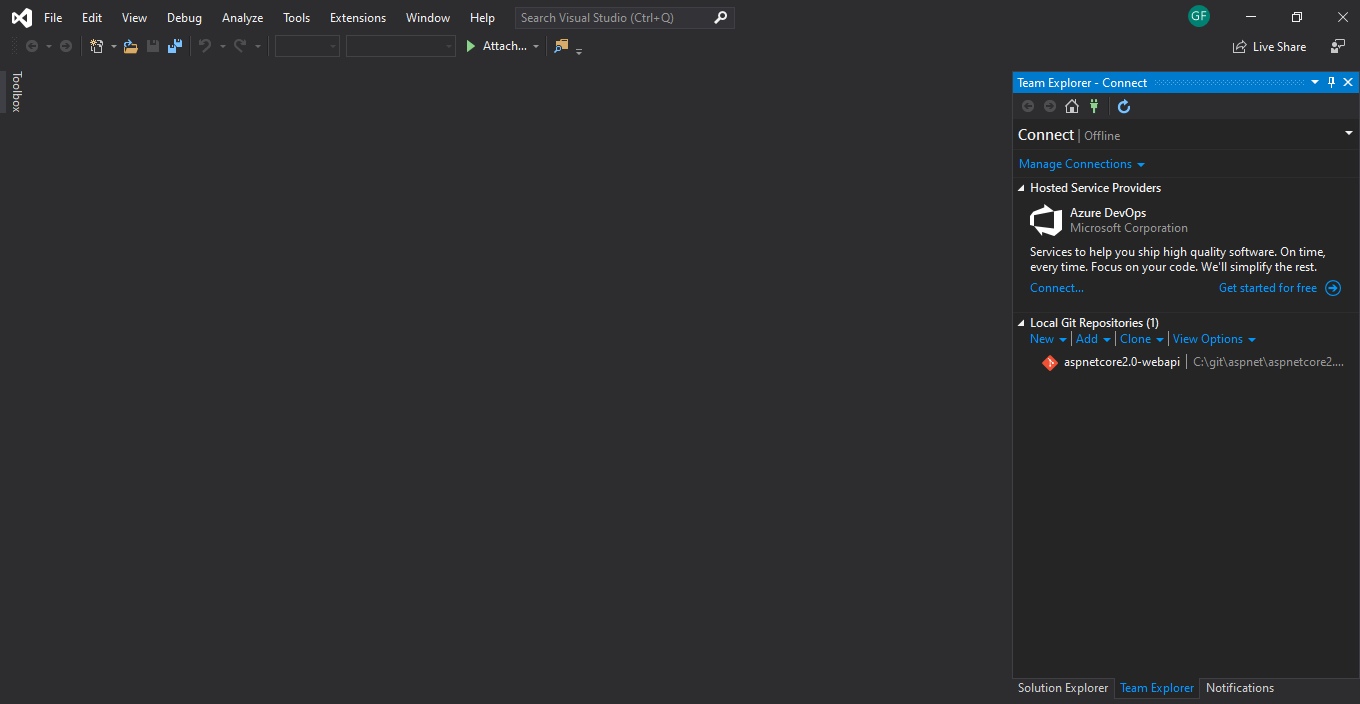Screen dimensions: 1360x704
Task: Open the Team Explorer Home page
Action: 1072,106
